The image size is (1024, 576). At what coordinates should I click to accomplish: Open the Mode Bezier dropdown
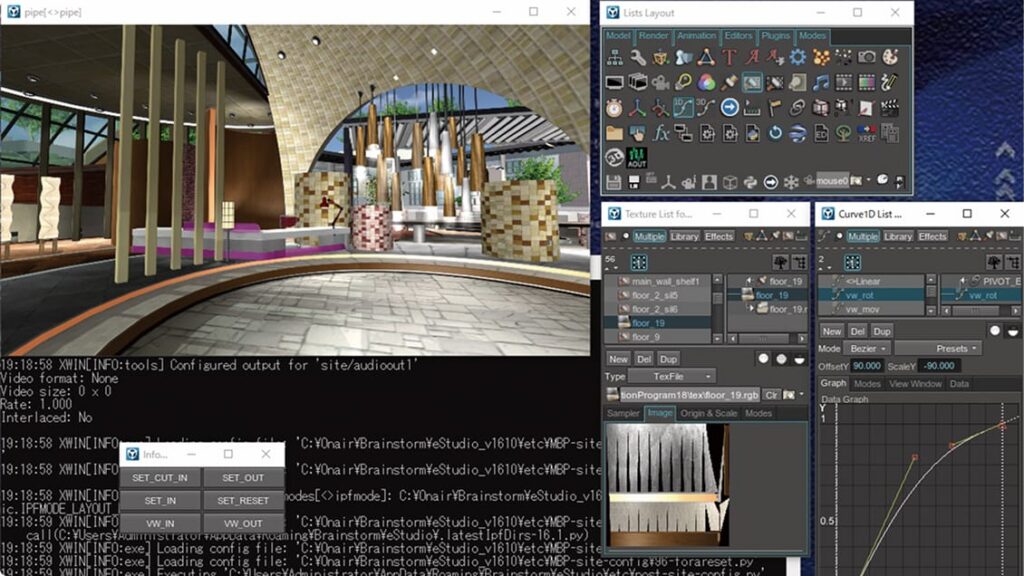tap(867, 348)
